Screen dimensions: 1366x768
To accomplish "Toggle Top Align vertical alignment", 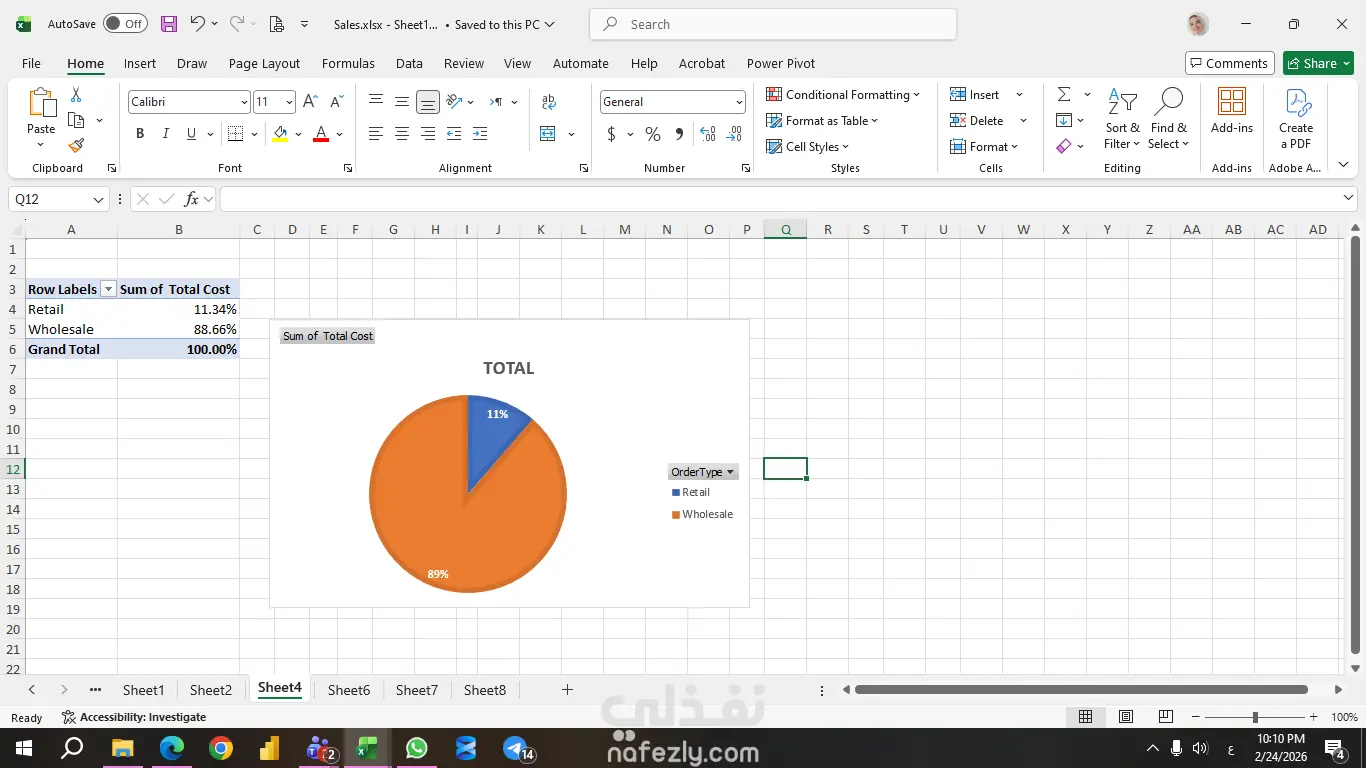I will pyautogui.click(x=376, y=102).
